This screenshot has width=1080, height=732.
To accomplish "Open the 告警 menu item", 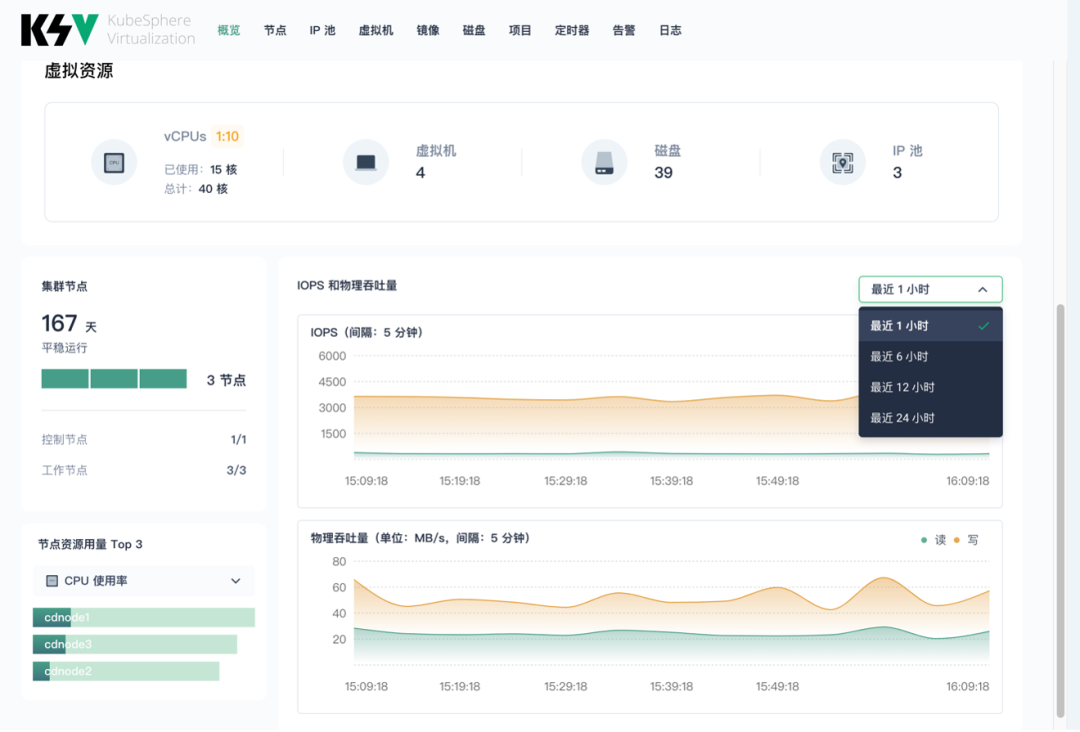I will (x=624, y=30).
